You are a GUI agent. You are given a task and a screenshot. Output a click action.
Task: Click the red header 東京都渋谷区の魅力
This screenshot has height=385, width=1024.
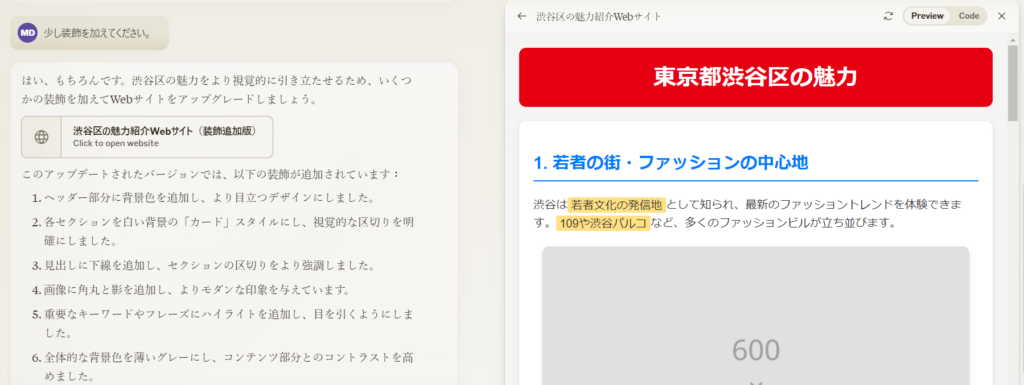(756, 77)
